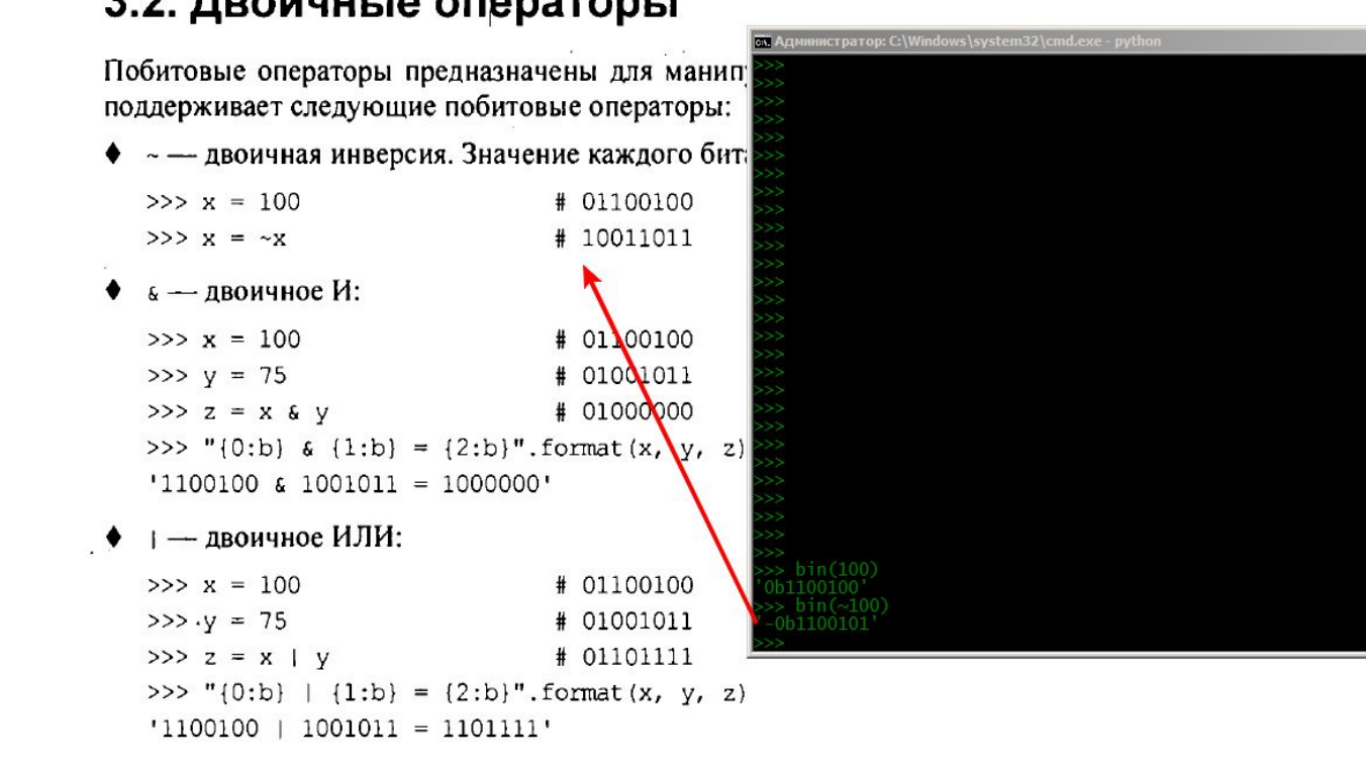Click the cmd.exe icon in the title bar

(762, 42)
